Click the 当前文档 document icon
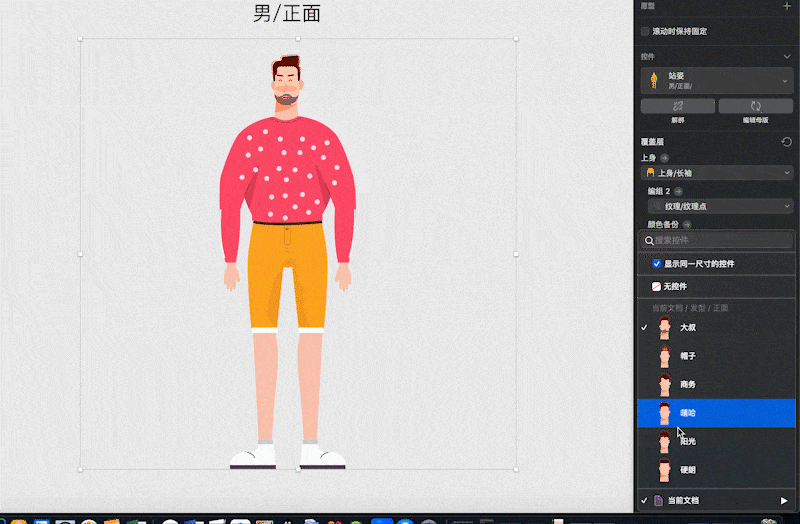 pyautogui.click(x=659, y=501)
